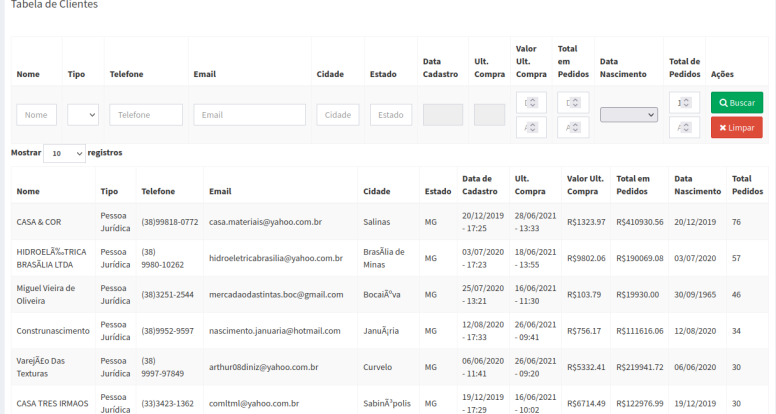
Task: Click value R$122976.99
Action: (640, 404)
